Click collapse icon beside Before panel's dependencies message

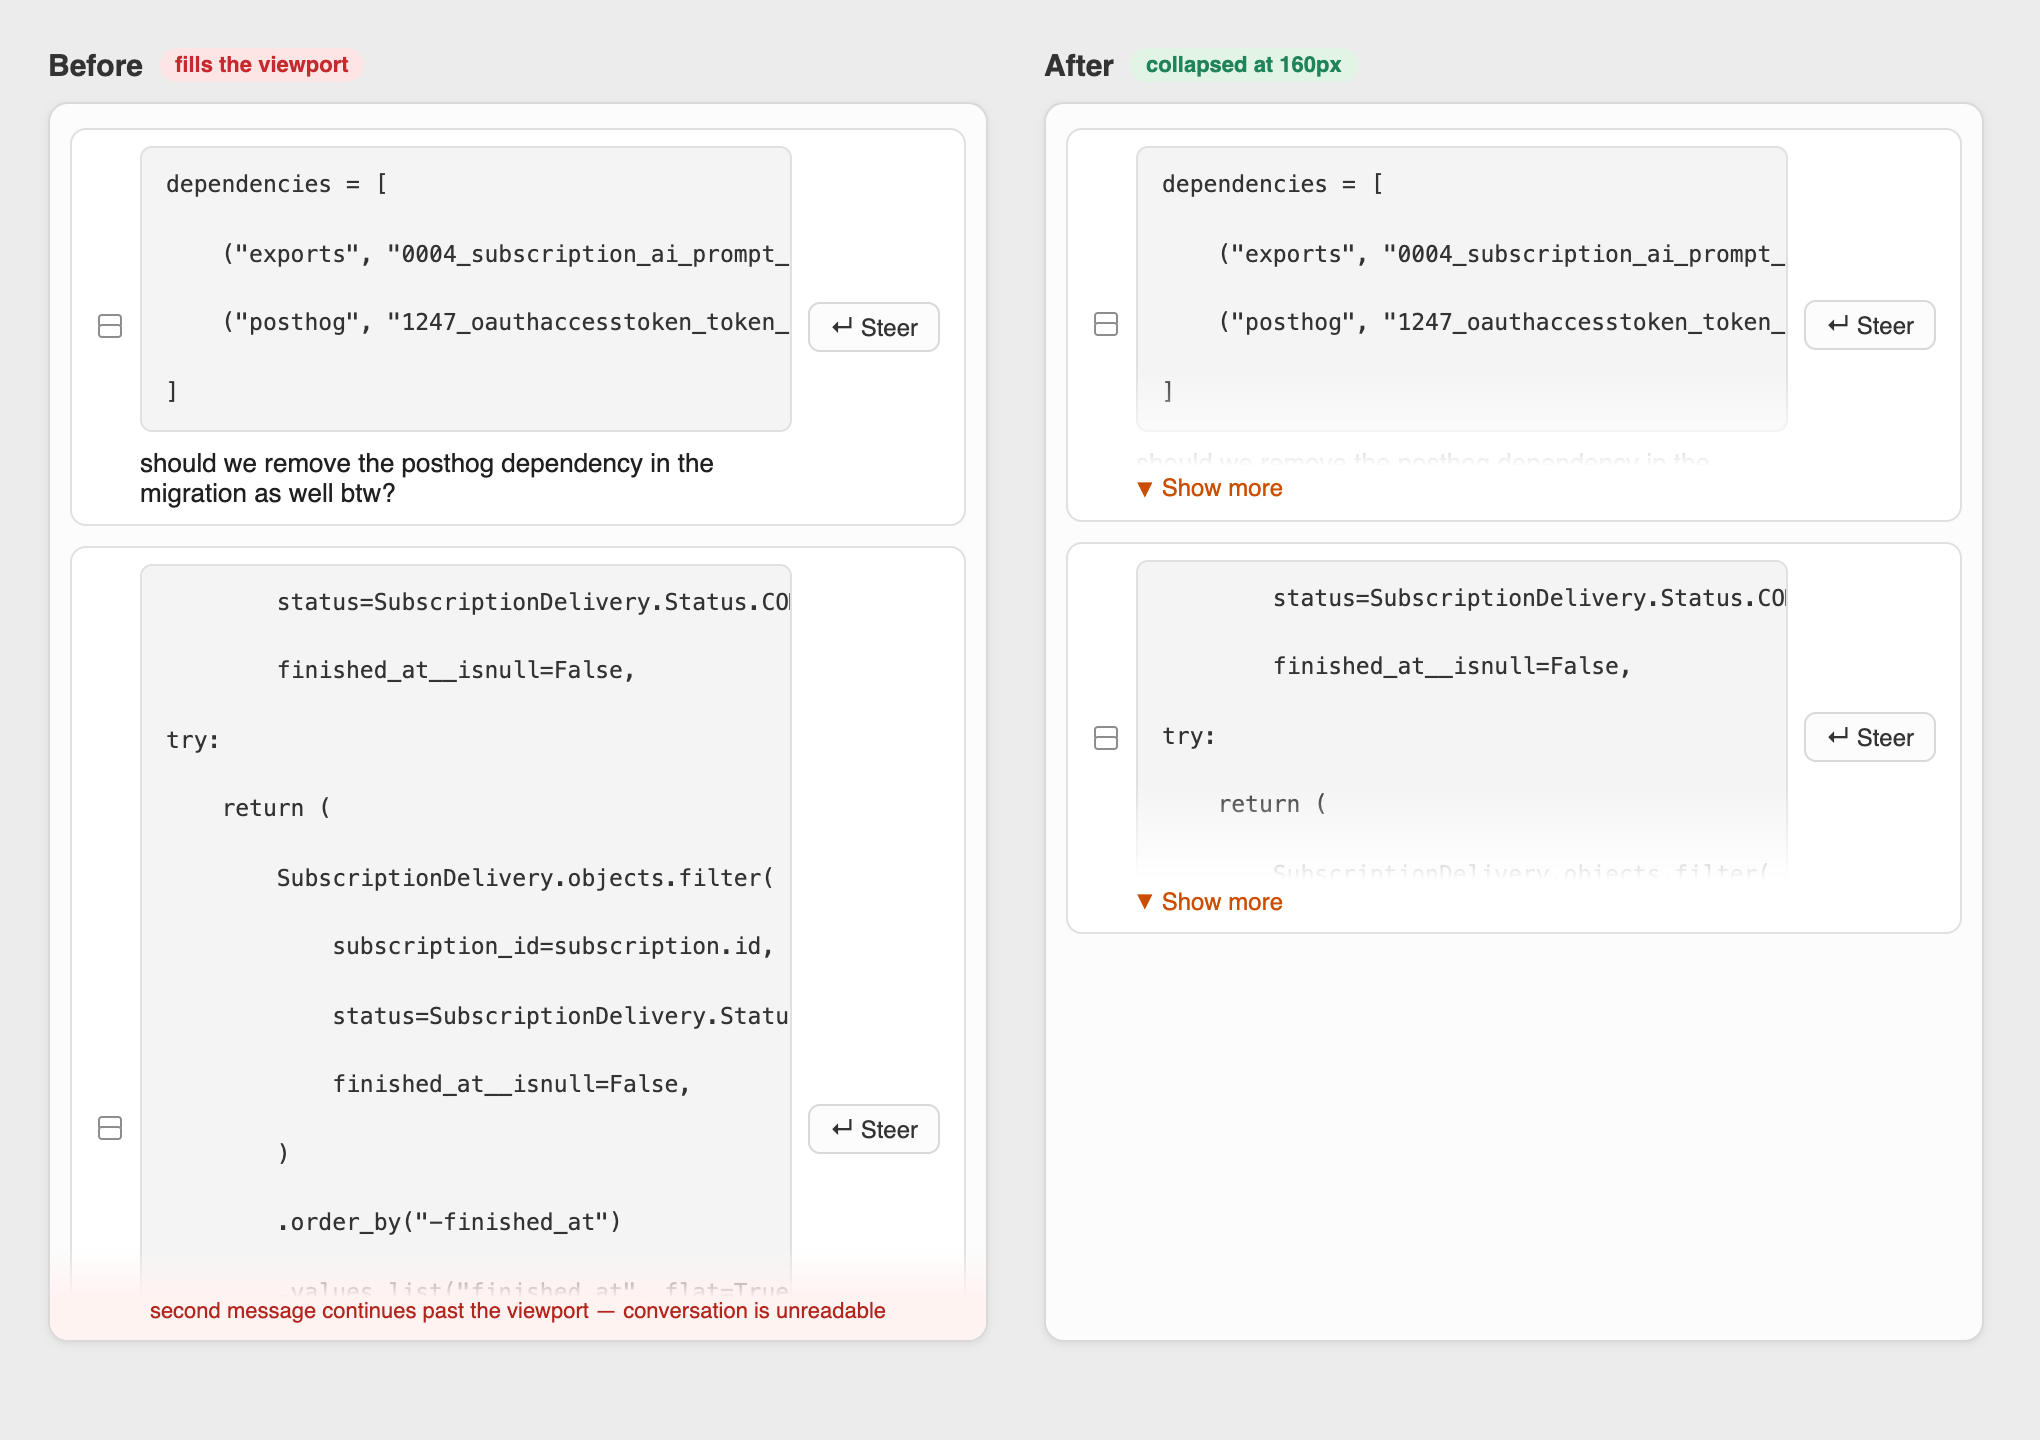coord(110,326)
